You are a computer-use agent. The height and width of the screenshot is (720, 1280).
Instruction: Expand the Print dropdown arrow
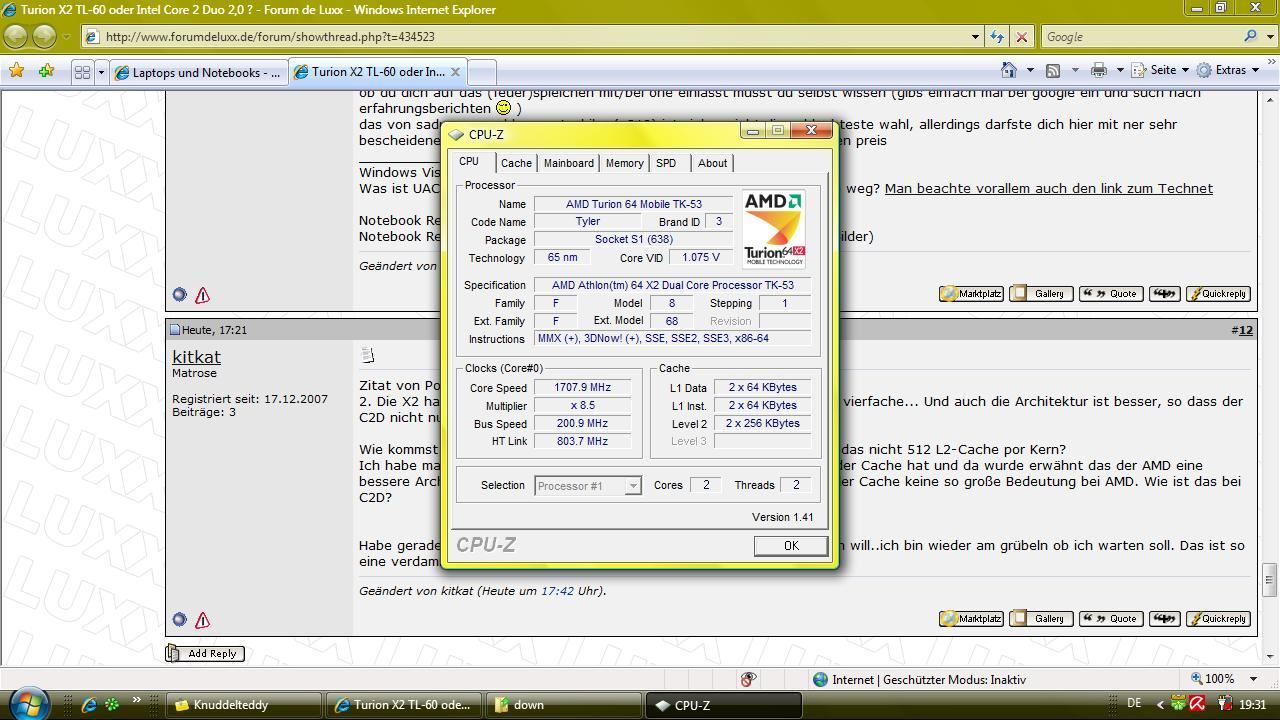[1119, 70]
